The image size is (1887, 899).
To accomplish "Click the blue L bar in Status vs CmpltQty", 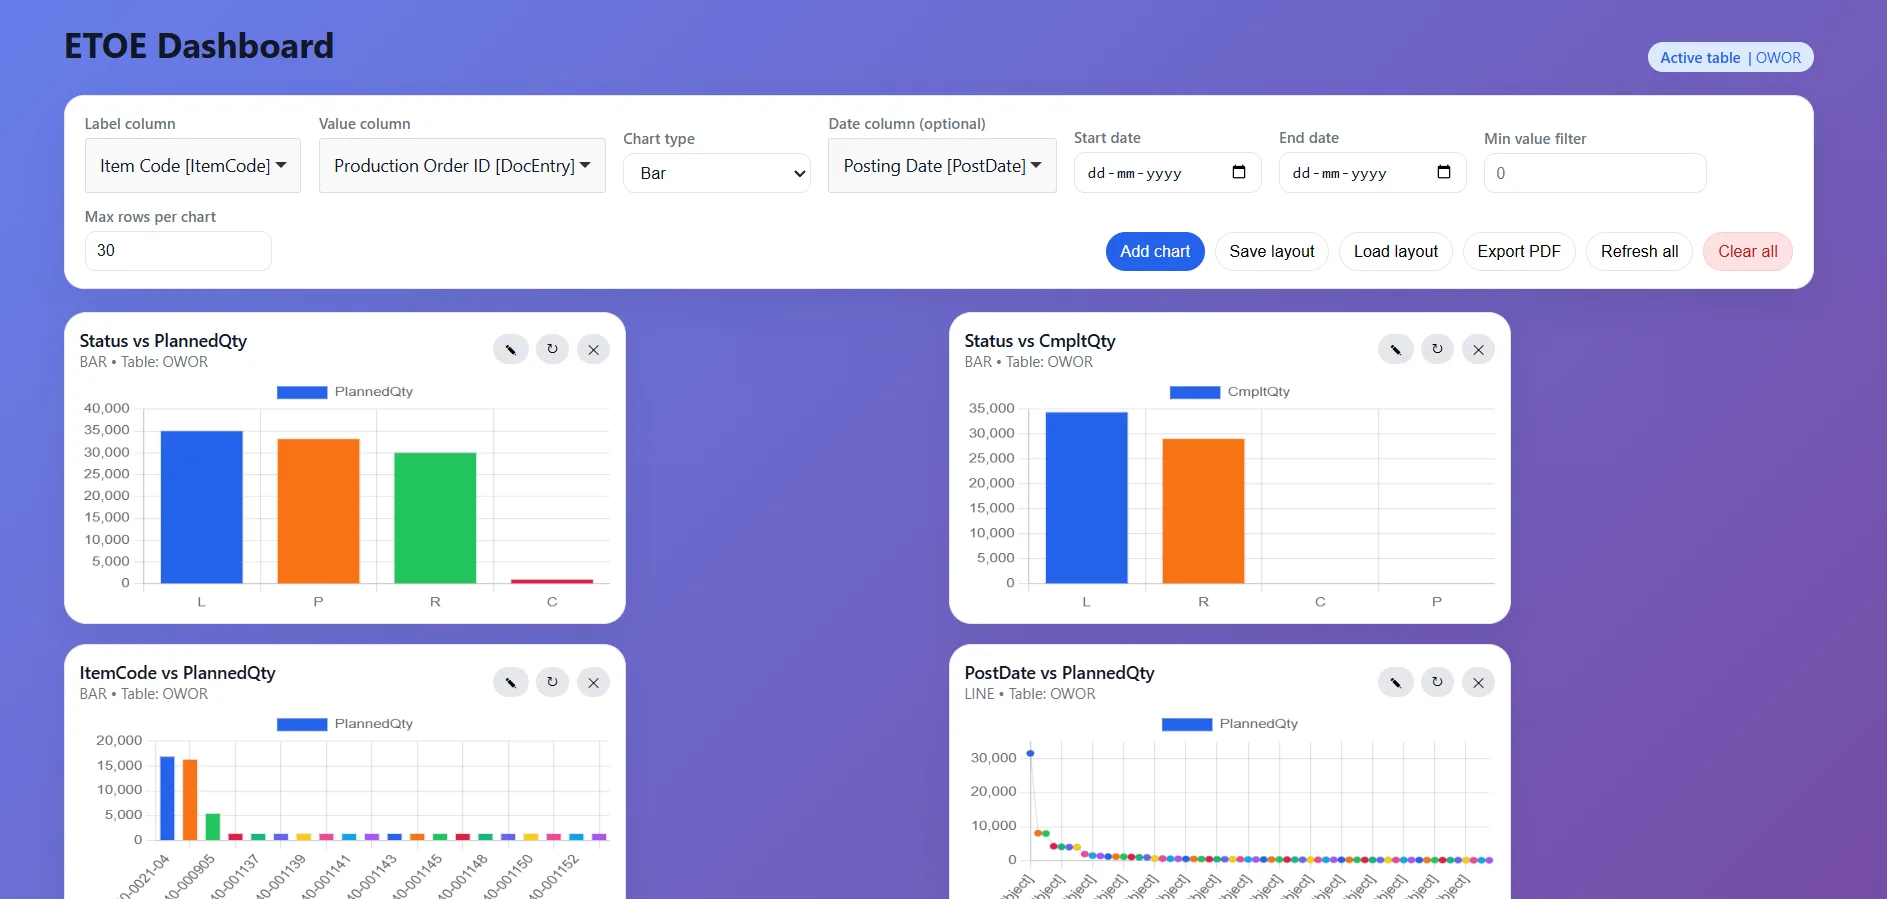I will (1086, 498).
